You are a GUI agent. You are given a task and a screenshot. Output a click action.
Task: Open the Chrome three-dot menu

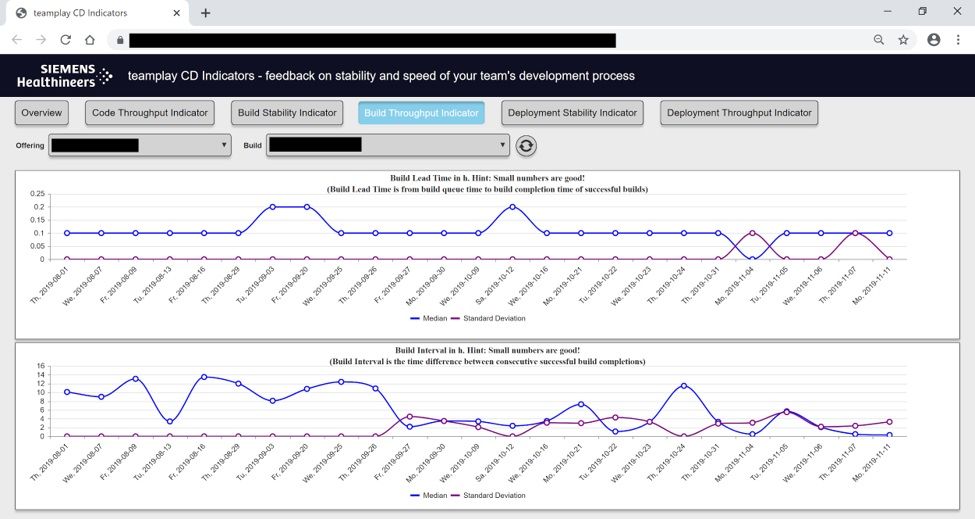[x=958, y=40]
